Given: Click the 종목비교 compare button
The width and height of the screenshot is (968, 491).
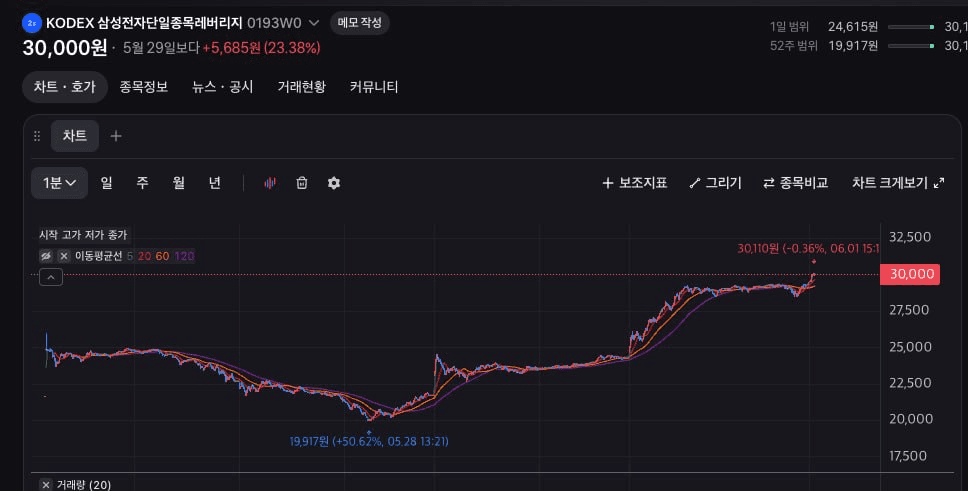Looking at the screenshot, I should [x=796, y=183].
